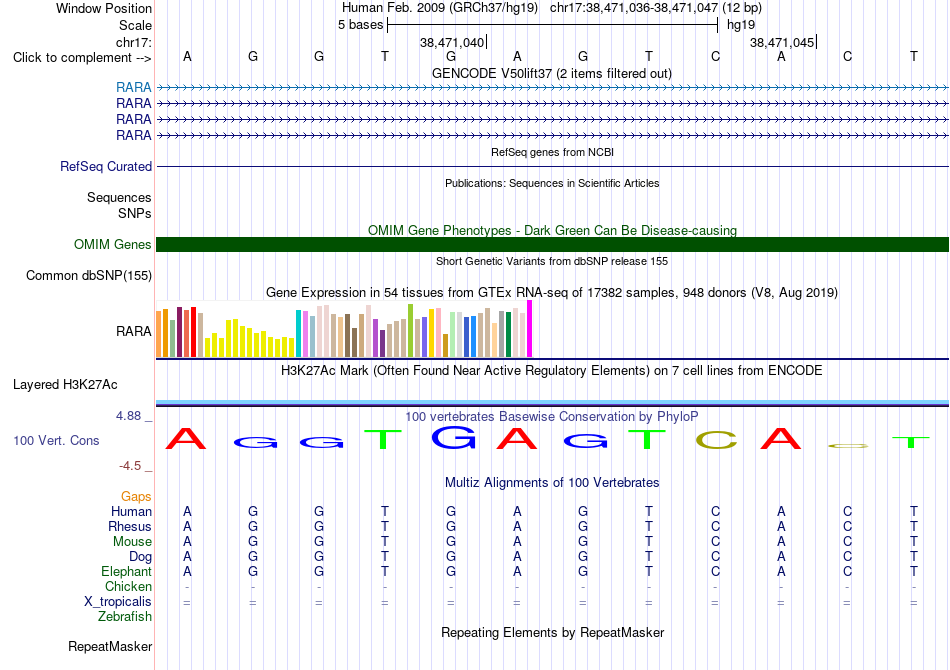Screen dimensions: 950x670
Task: Click the Rhesus alignment row label
Action: pos(130,527)
